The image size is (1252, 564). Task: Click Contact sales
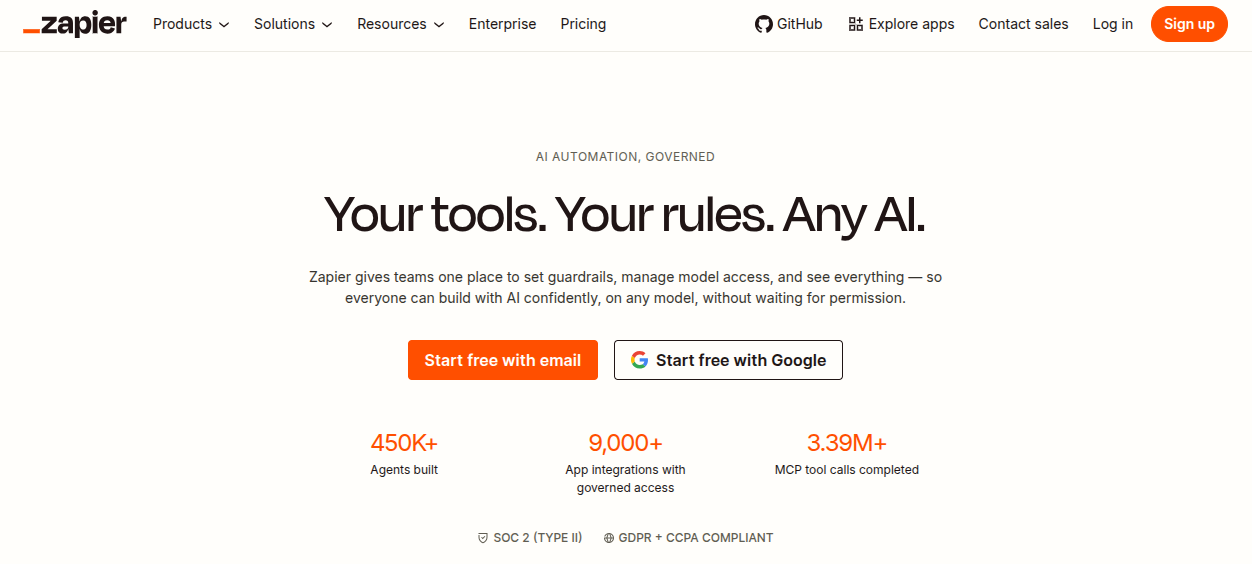[1023, 24]
